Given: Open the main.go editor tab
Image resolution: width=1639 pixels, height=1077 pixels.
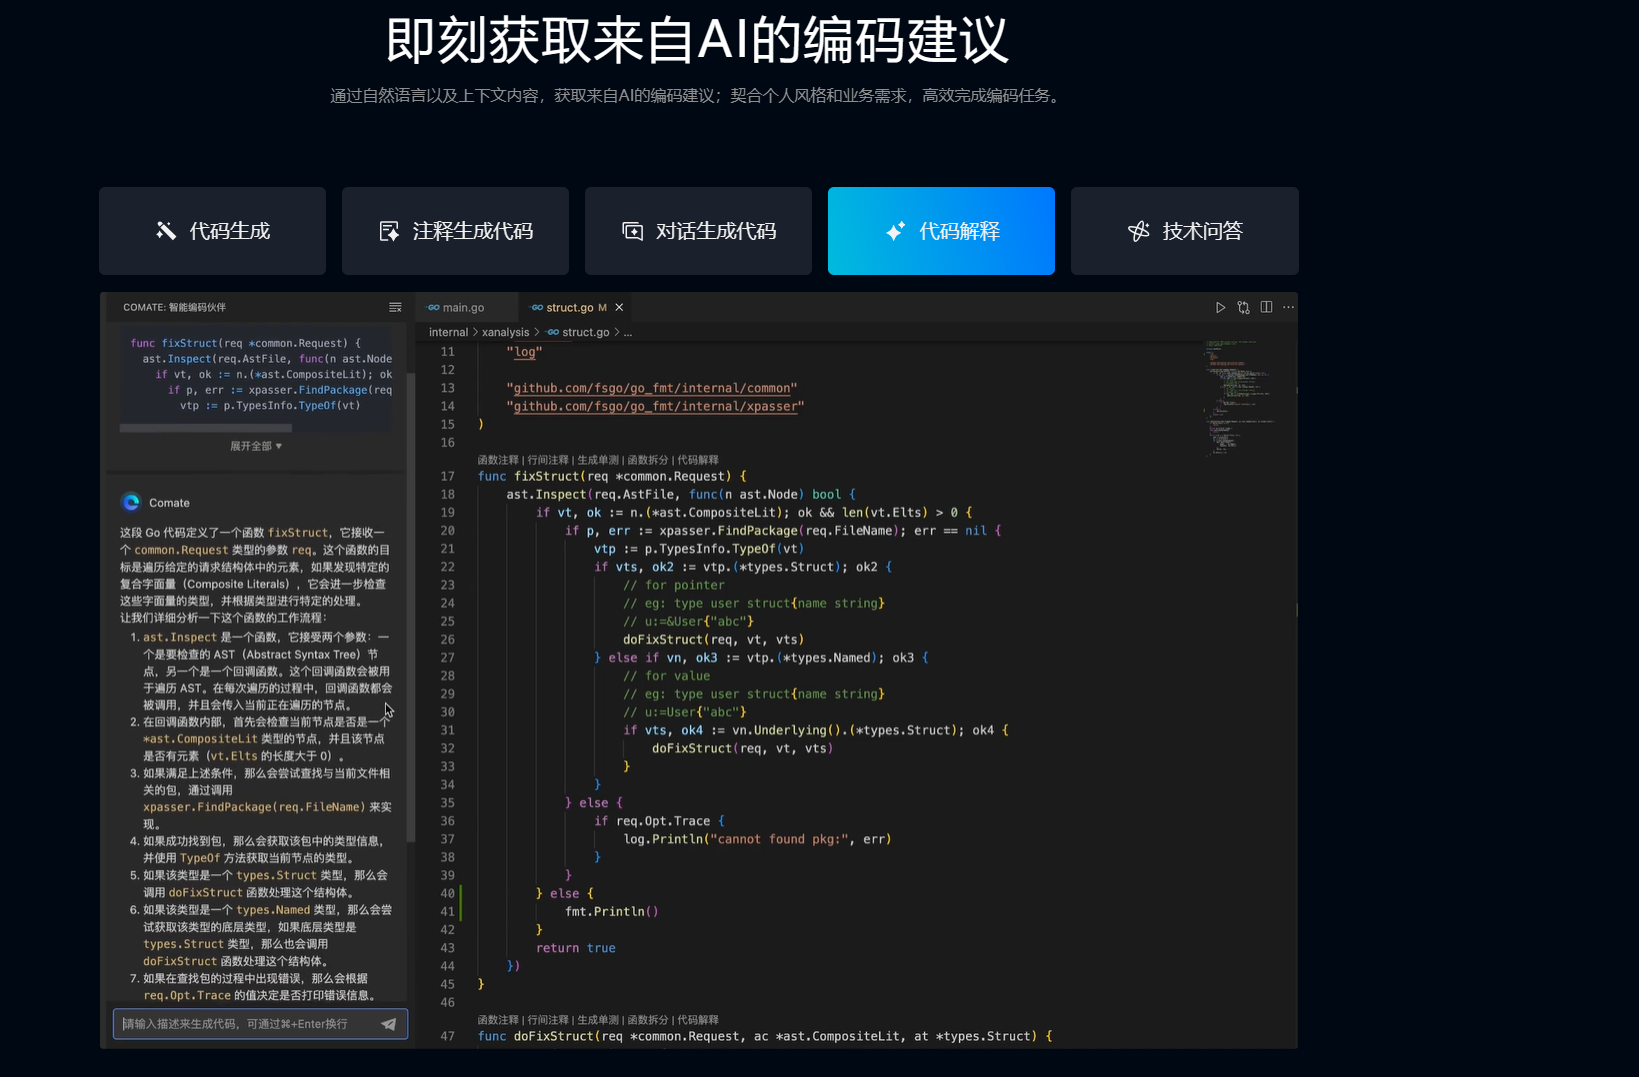Looking at the screenshot, I should [x=464, y=307].
